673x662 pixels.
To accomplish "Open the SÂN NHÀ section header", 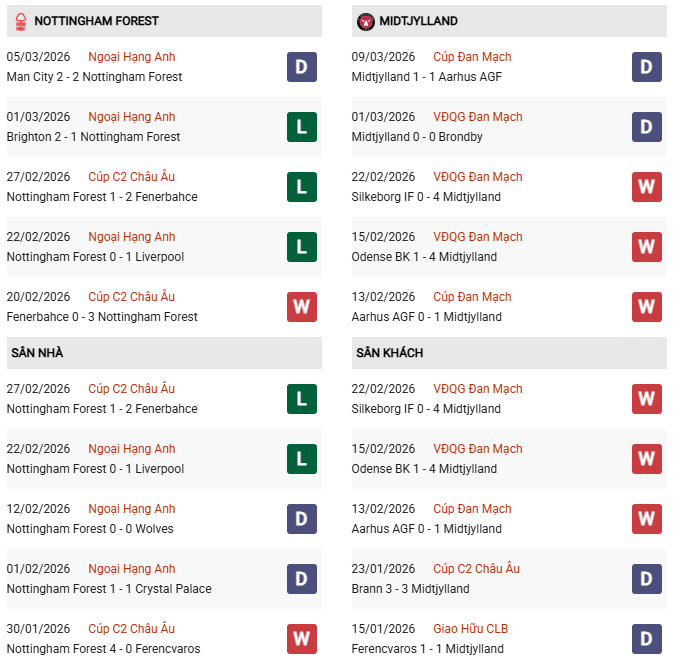I will click(x=37, y=353).
